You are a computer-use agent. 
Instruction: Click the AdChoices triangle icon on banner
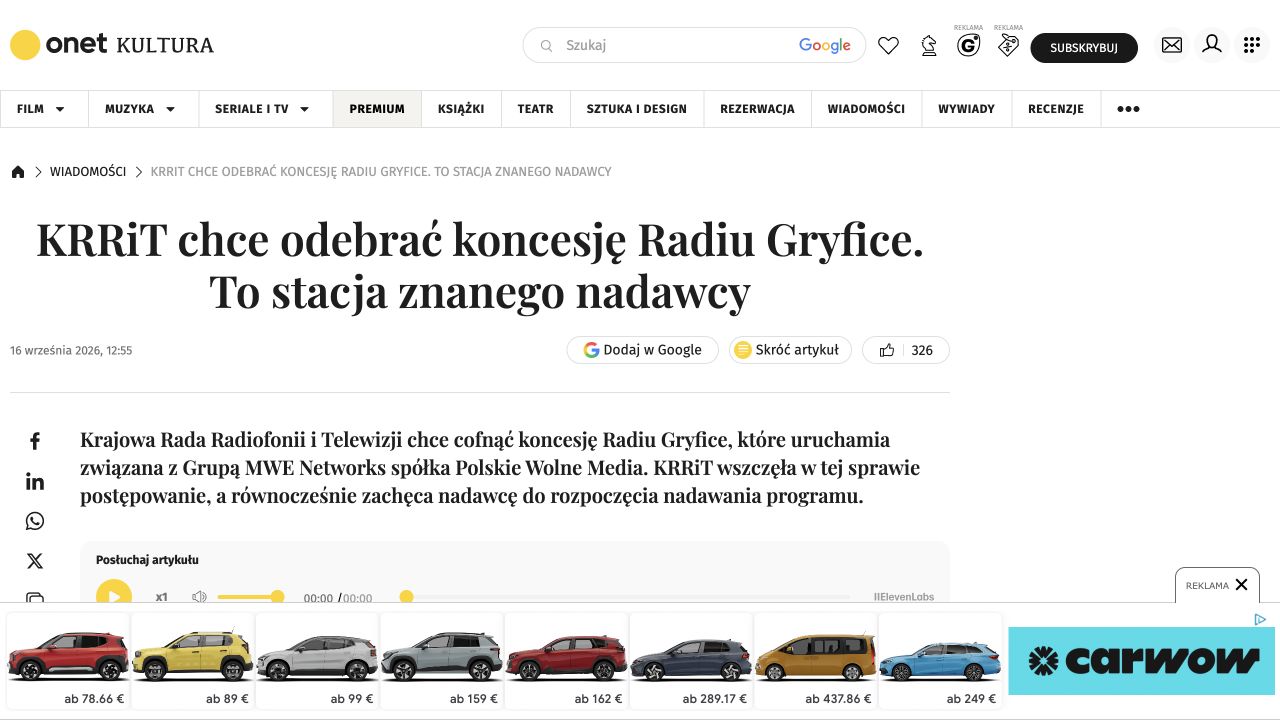point(1260,620)
